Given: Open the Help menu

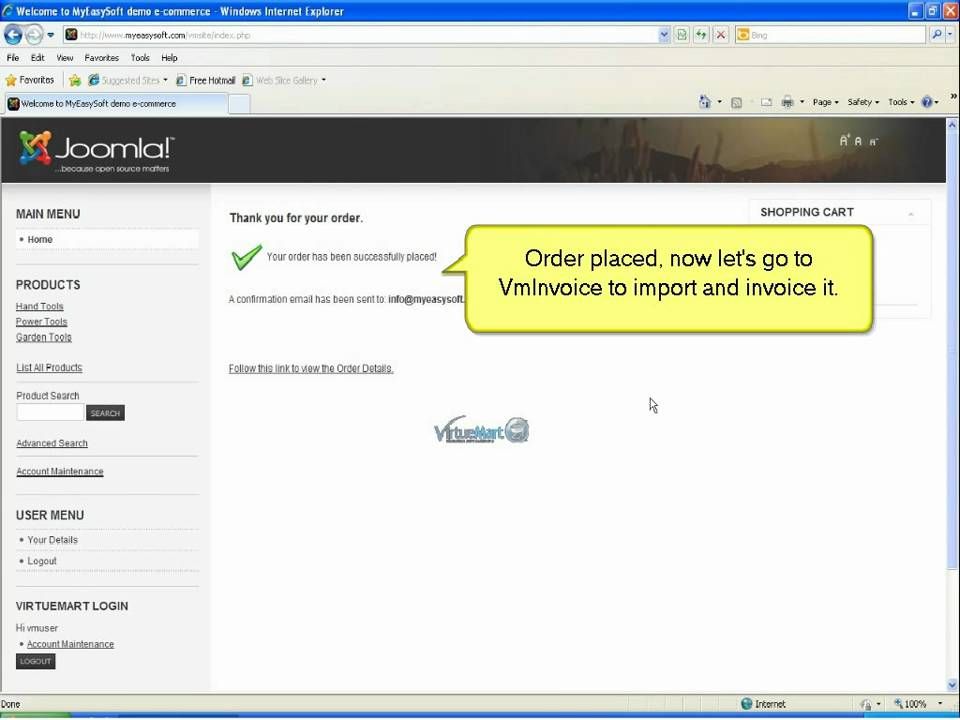Looking at the screenshot, I should point(170,58).
